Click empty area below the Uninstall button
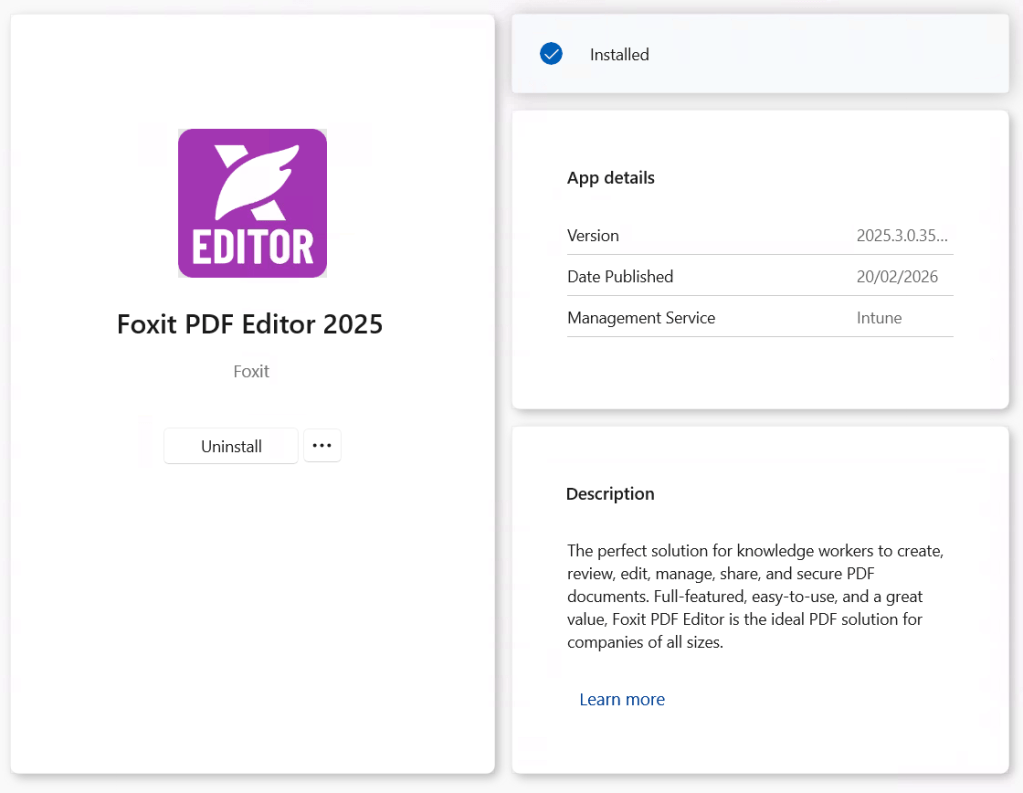This screenshot has width=1023, height=793. [250, 600]
